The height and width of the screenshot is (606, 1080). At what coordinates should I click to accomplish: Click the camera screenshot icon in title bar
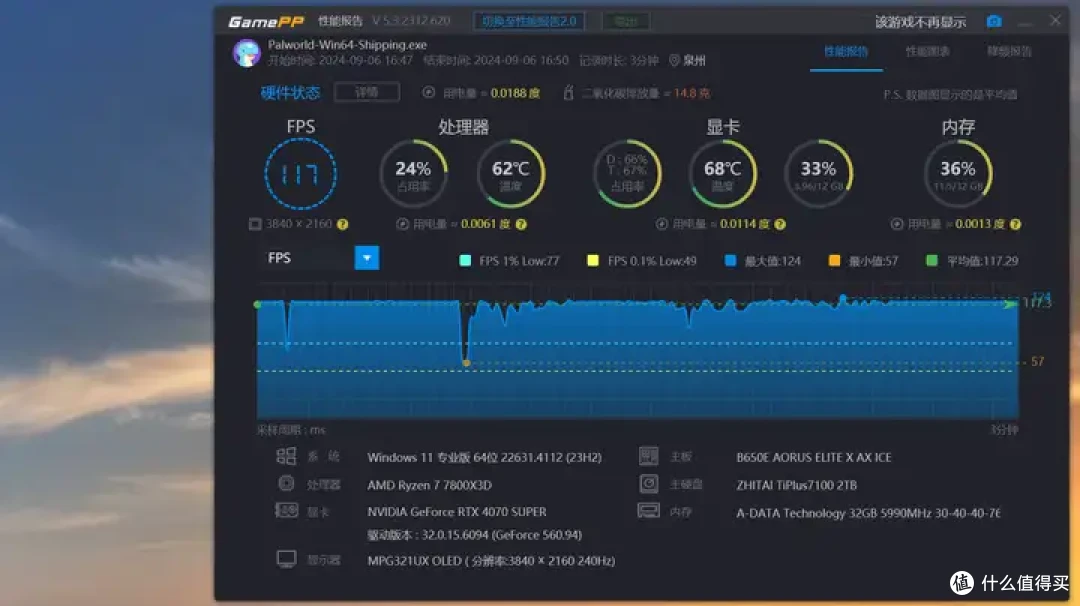point(994,21)
